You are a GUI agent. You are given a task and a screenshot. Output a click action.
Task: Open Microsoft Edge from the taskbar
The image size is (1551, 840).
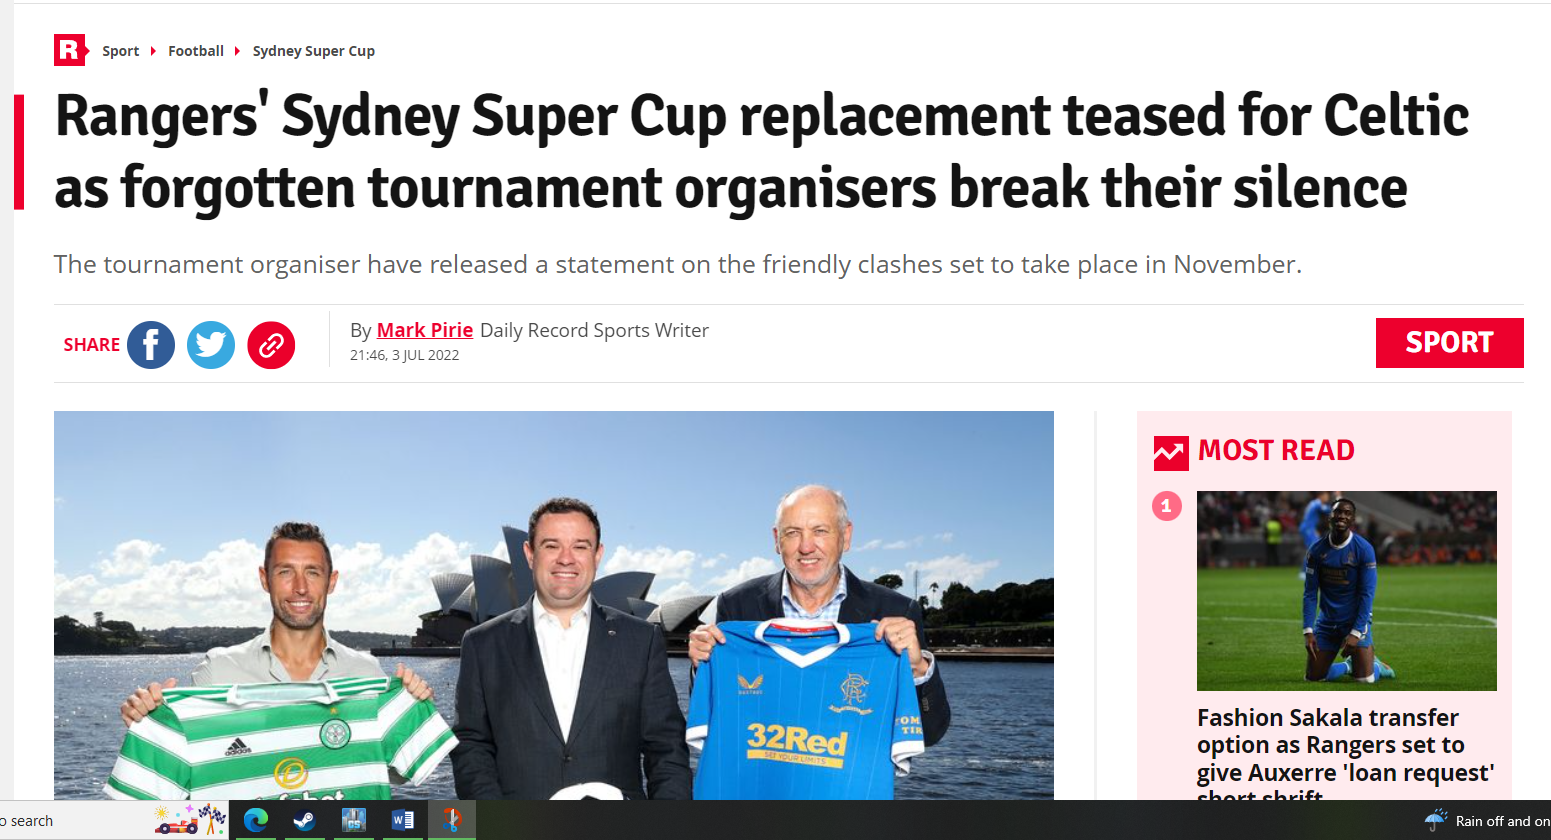coord(255,820)
